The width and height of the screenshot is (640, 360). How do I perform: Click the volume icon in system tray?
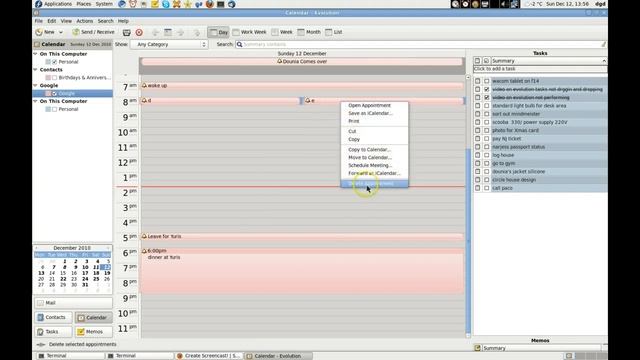tap(504, 4)
